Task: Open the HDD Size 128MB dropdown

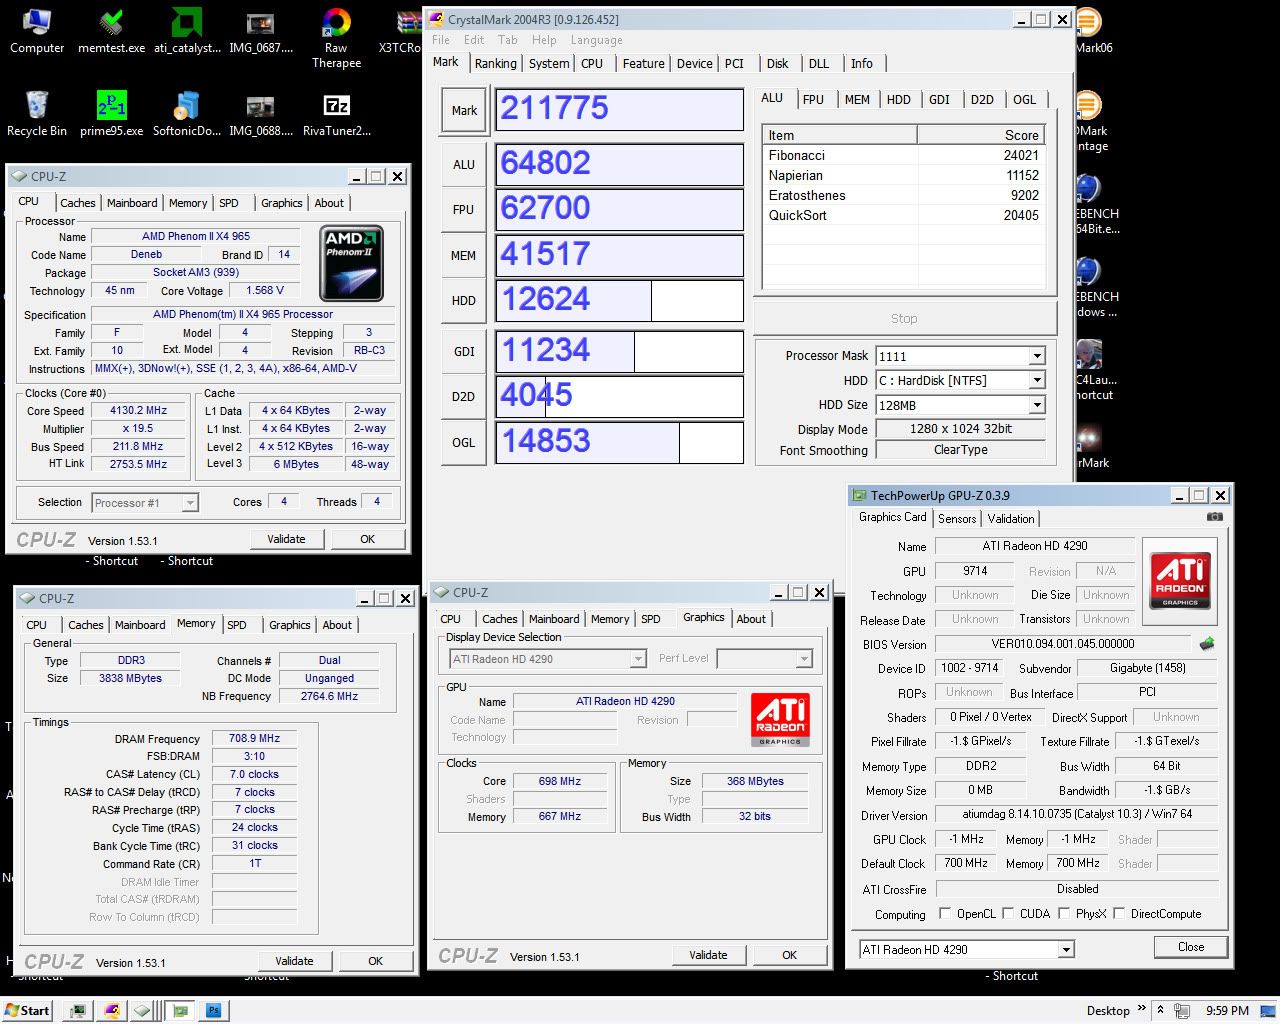Action: pos(1037,405)
